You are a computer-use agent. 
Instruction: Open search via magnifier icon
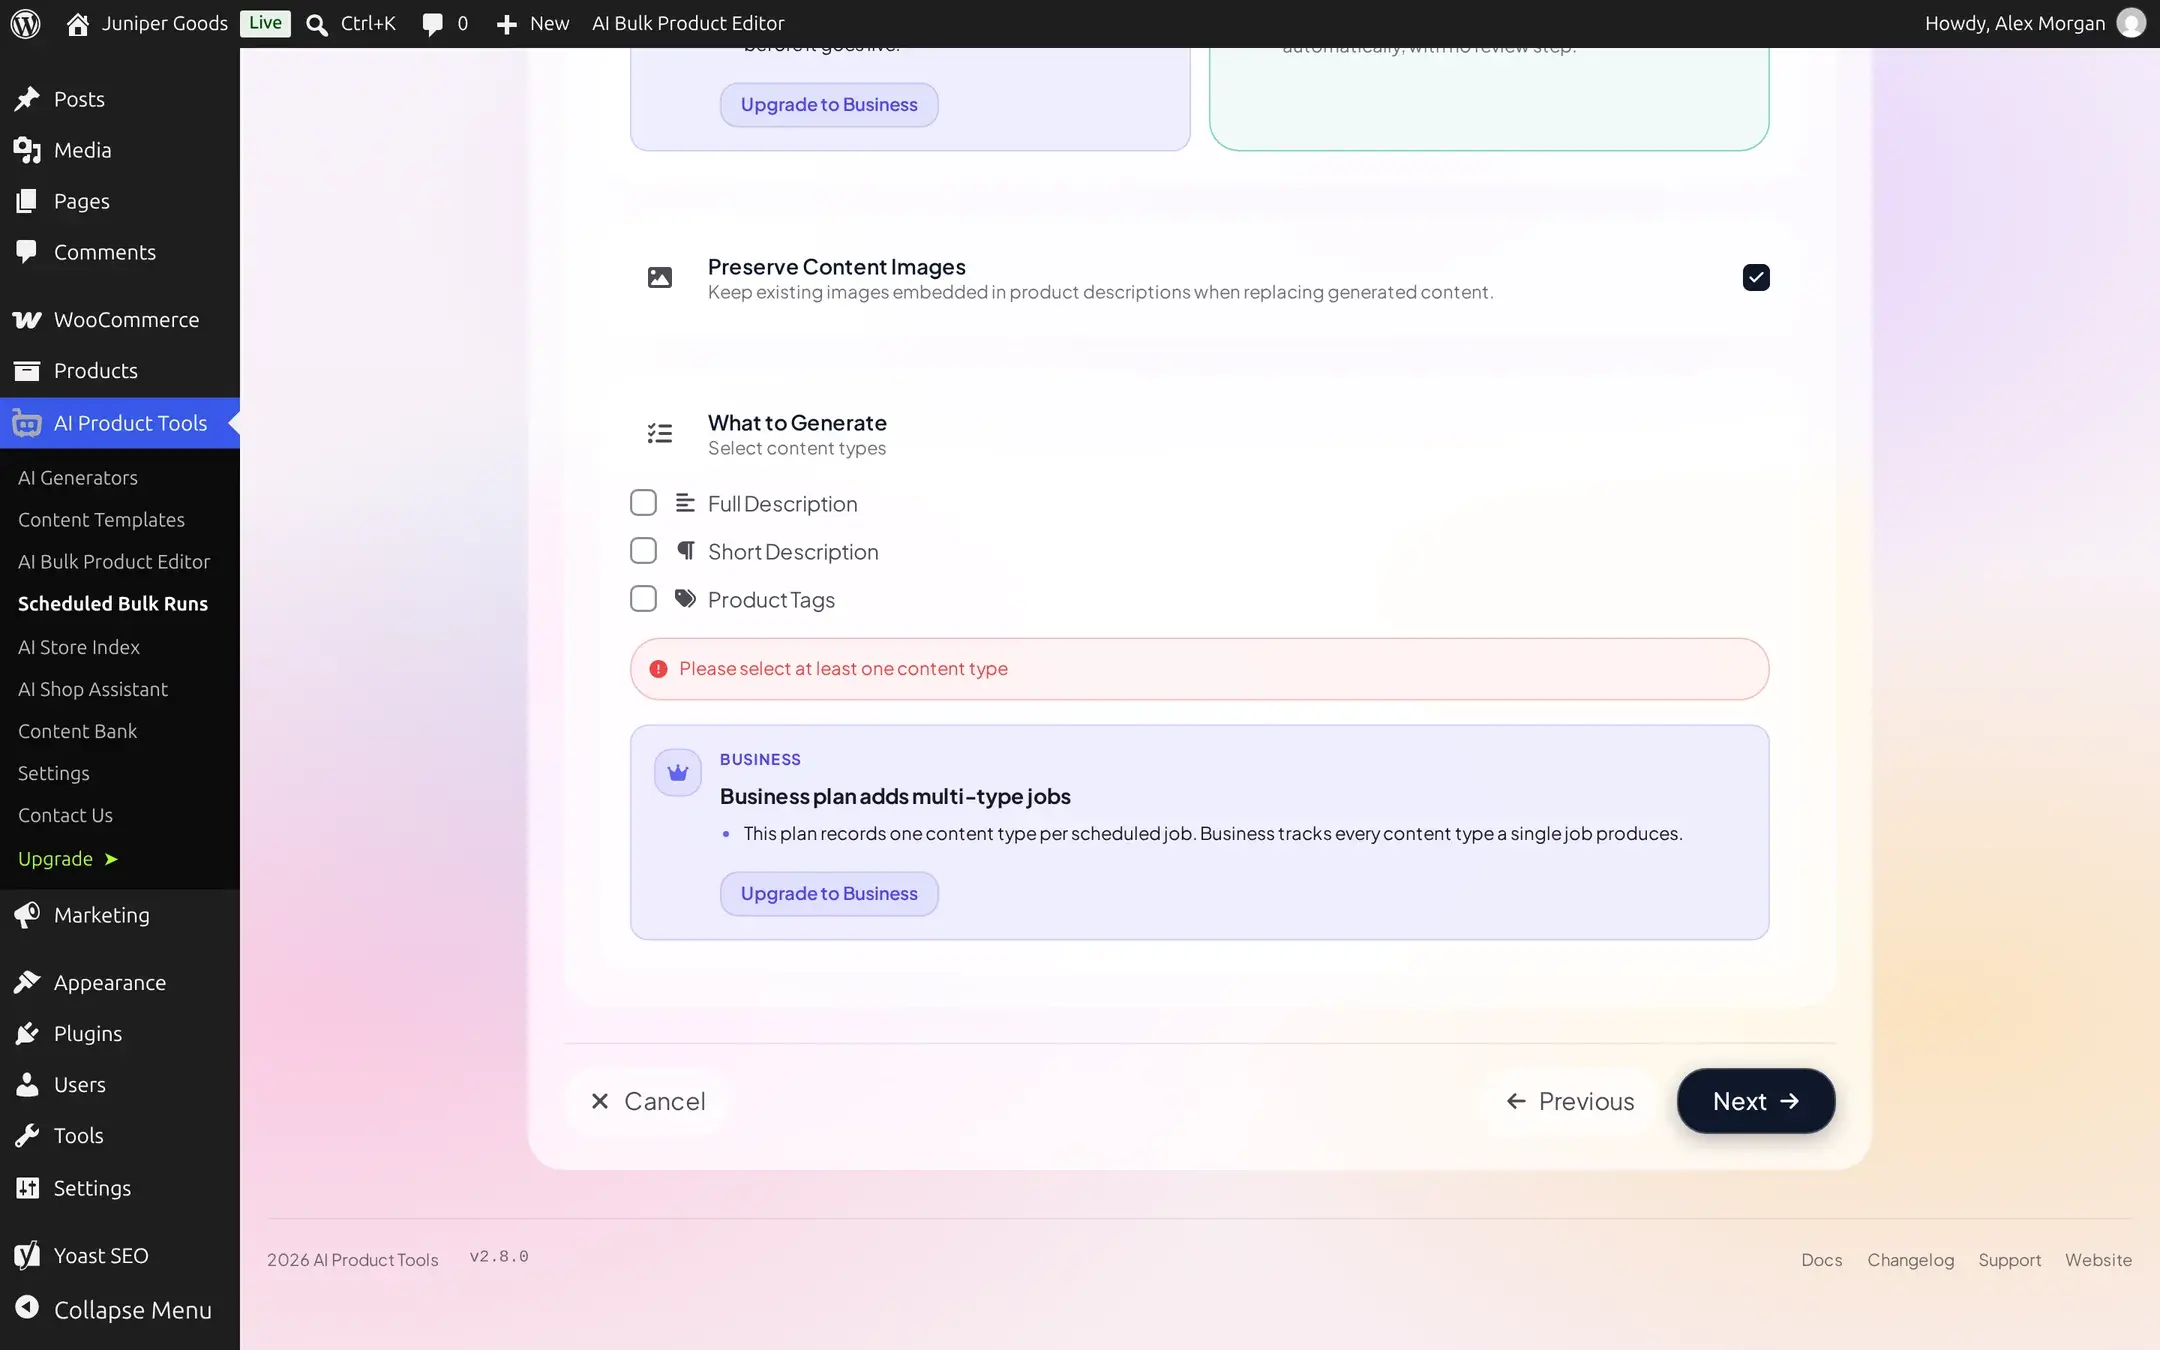pyautogui.click(x=316, y=24)
